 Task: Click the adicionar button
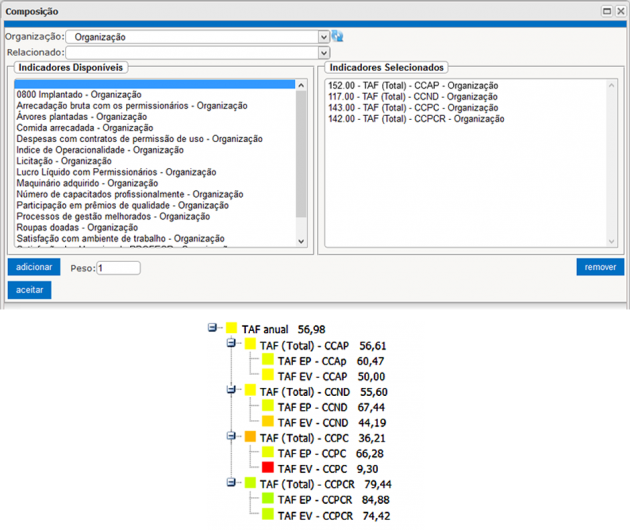34,267
